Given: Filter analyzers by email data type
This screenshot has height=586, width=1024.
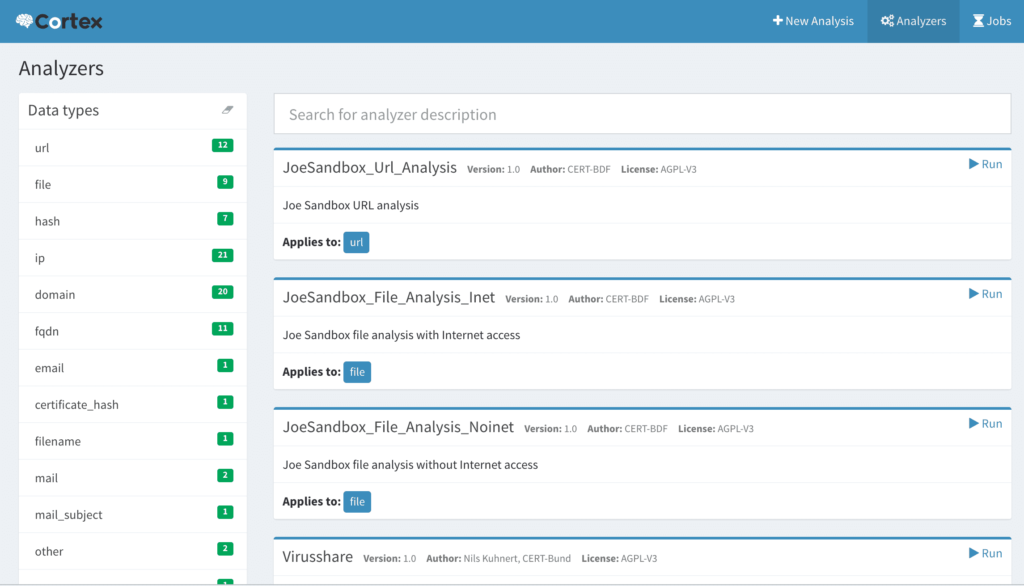Looking at the screenshot, I should click(133, 367).
